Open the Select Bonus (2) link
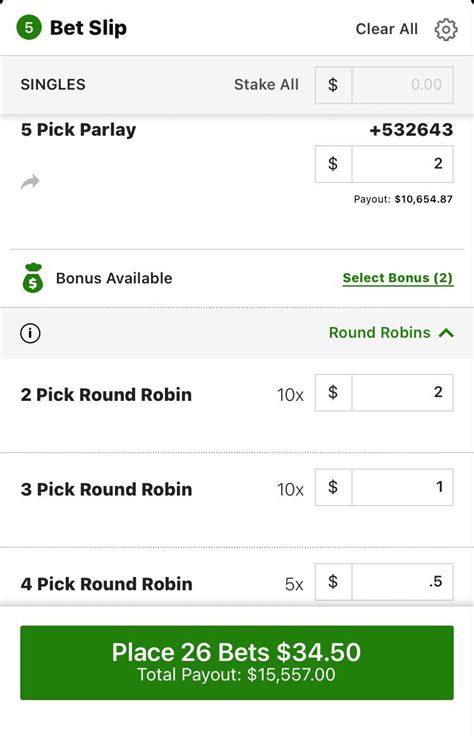 click(x=398, y=278)
